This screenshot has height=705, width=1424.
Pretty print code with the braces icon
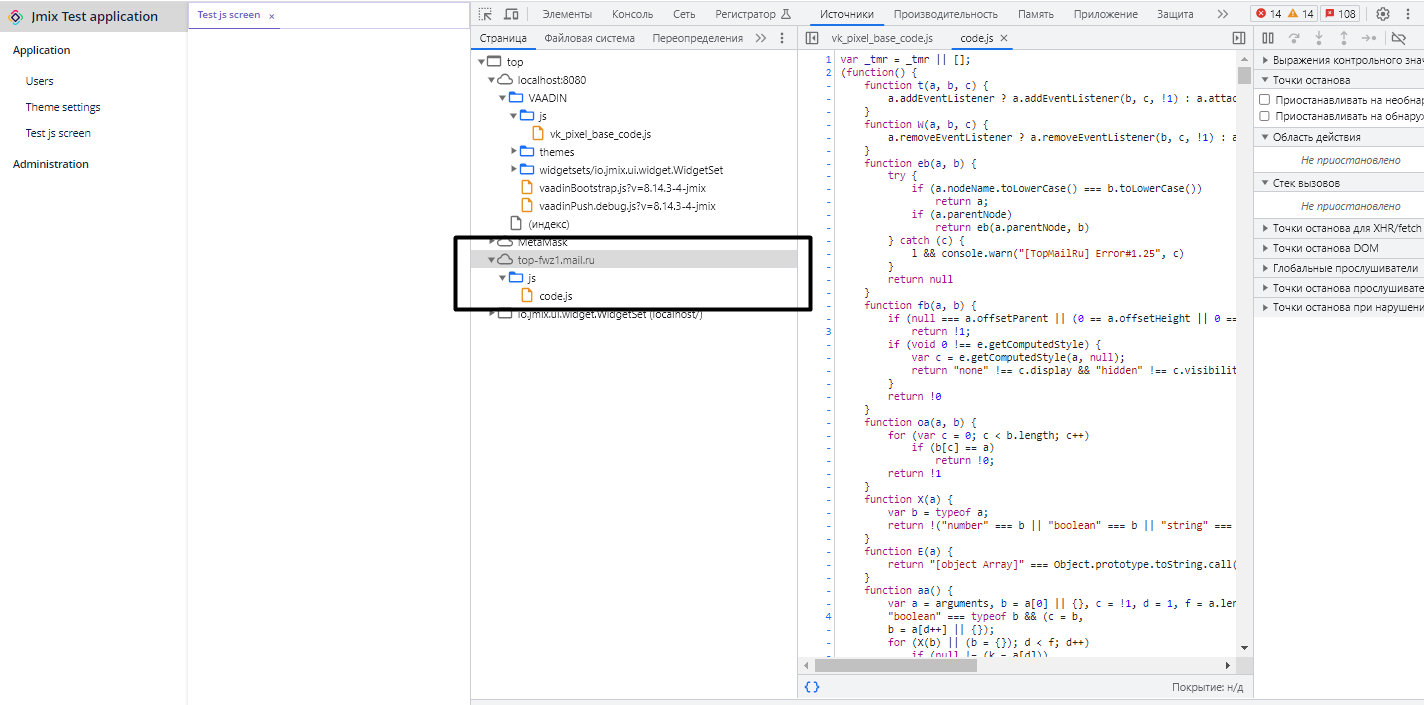click(x=812, y=687)
